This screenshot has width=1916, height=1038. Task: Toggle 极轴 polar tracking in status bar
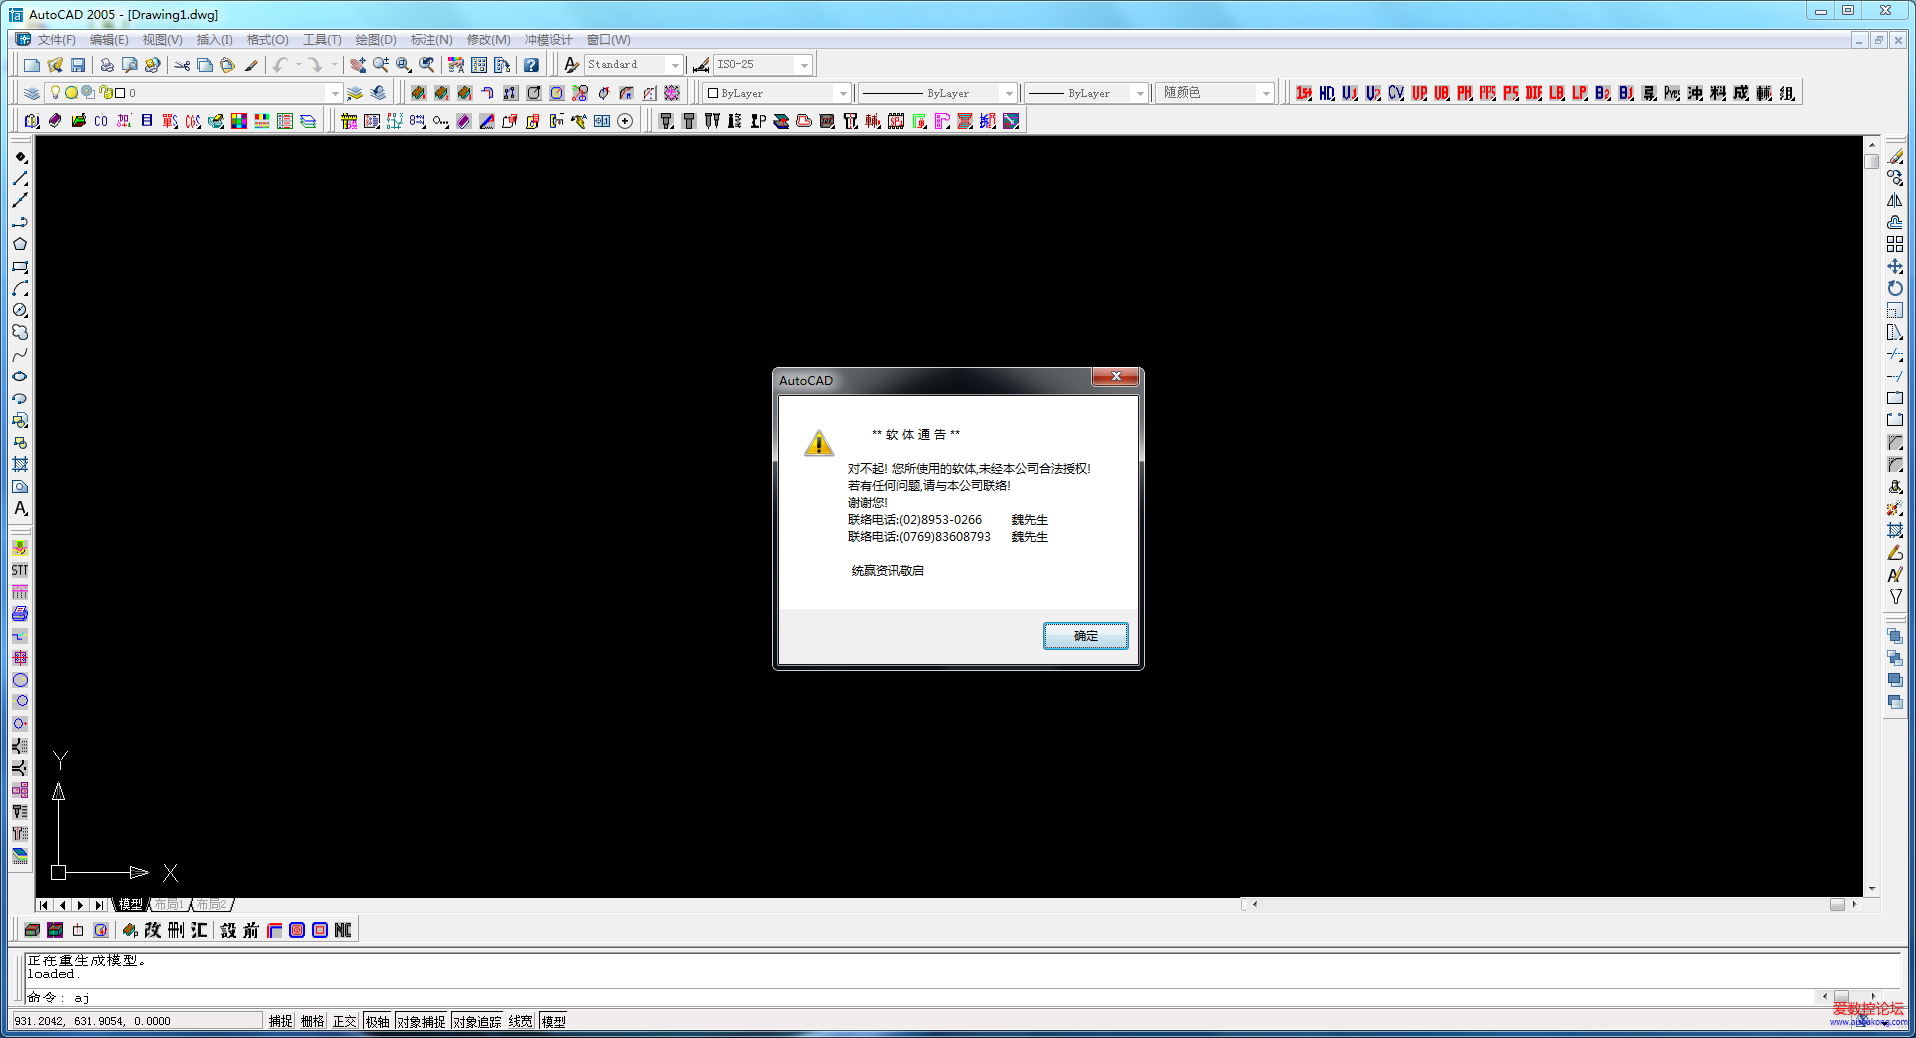[377, 1021]
